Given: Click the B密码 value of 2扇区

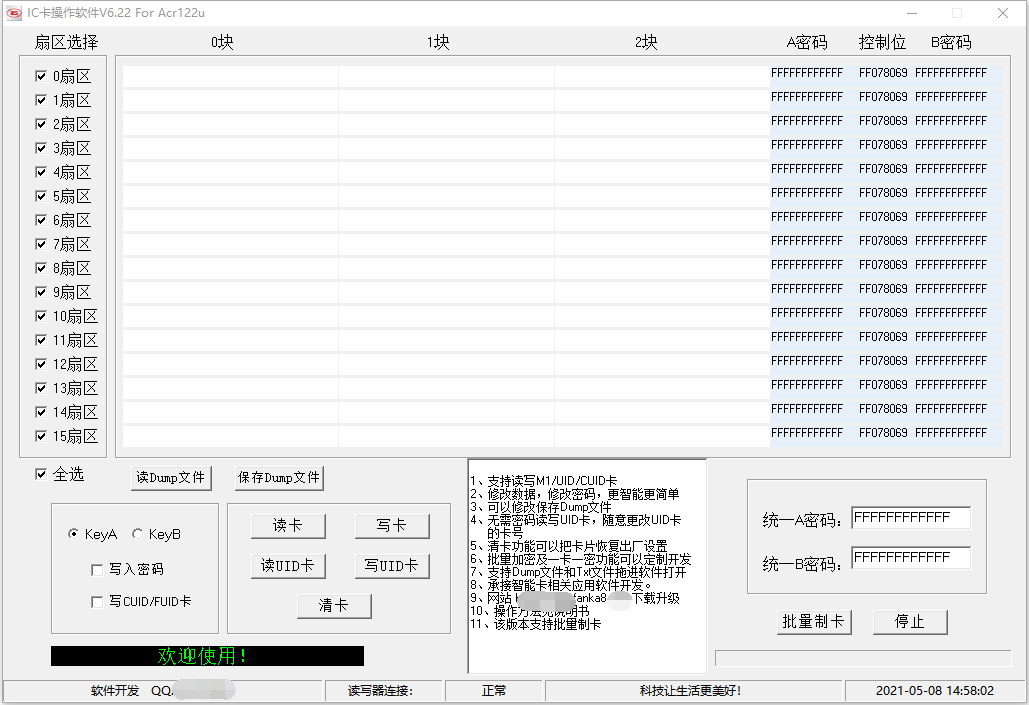Looking at the screenshot, I should pos(951,121).
